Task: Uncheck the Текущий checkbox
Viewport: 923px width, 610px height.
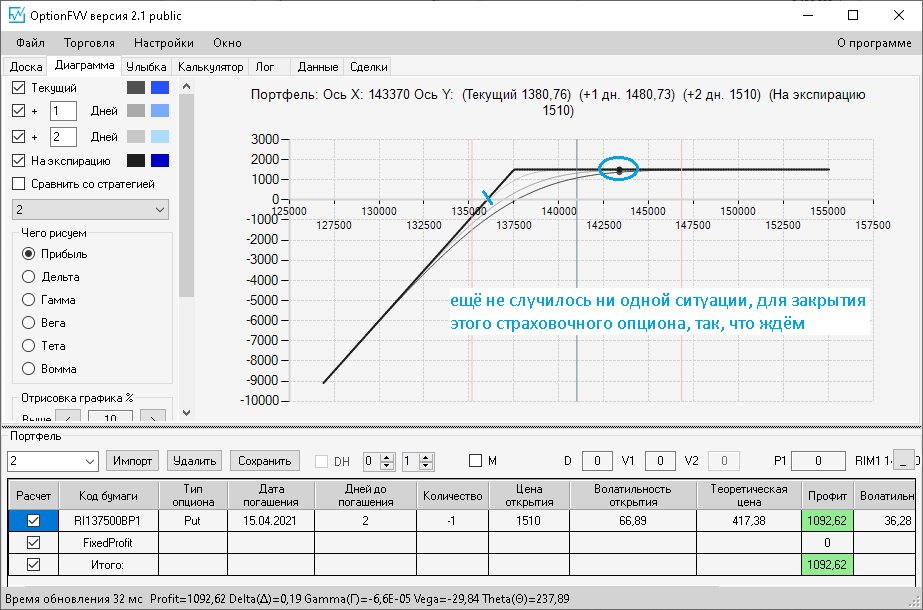Action: tap(18, 88)
